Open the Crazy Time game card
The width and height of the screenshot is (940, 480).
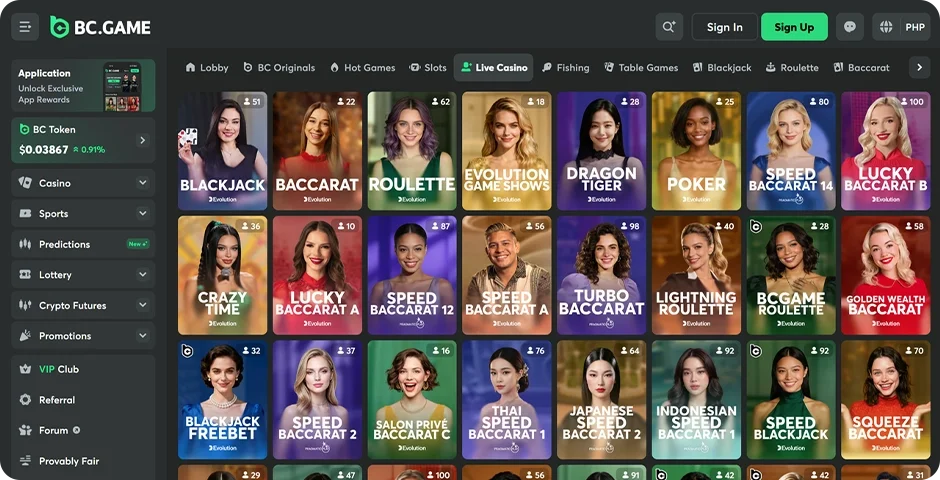(222, 275)
